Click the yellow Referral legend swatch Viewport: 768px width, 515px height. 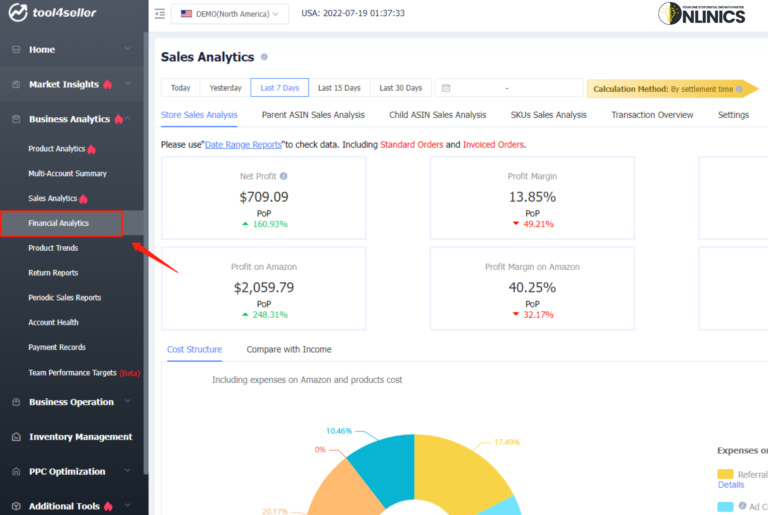[725, 474]
